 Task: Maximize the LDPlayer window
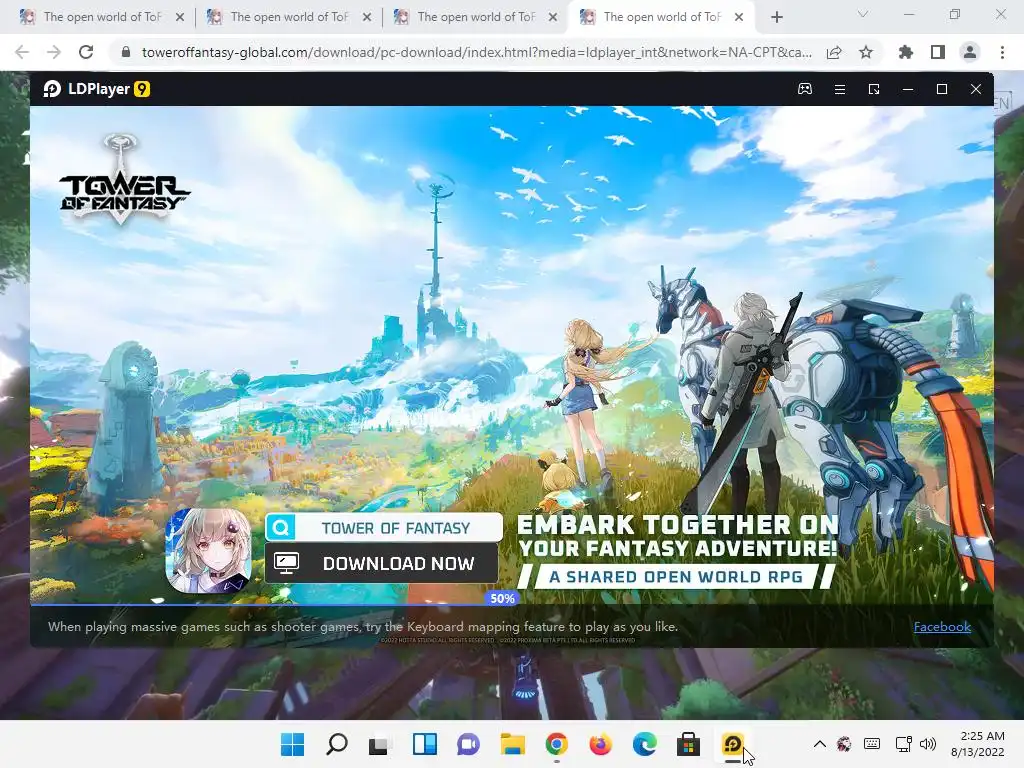tap(942, 89)
